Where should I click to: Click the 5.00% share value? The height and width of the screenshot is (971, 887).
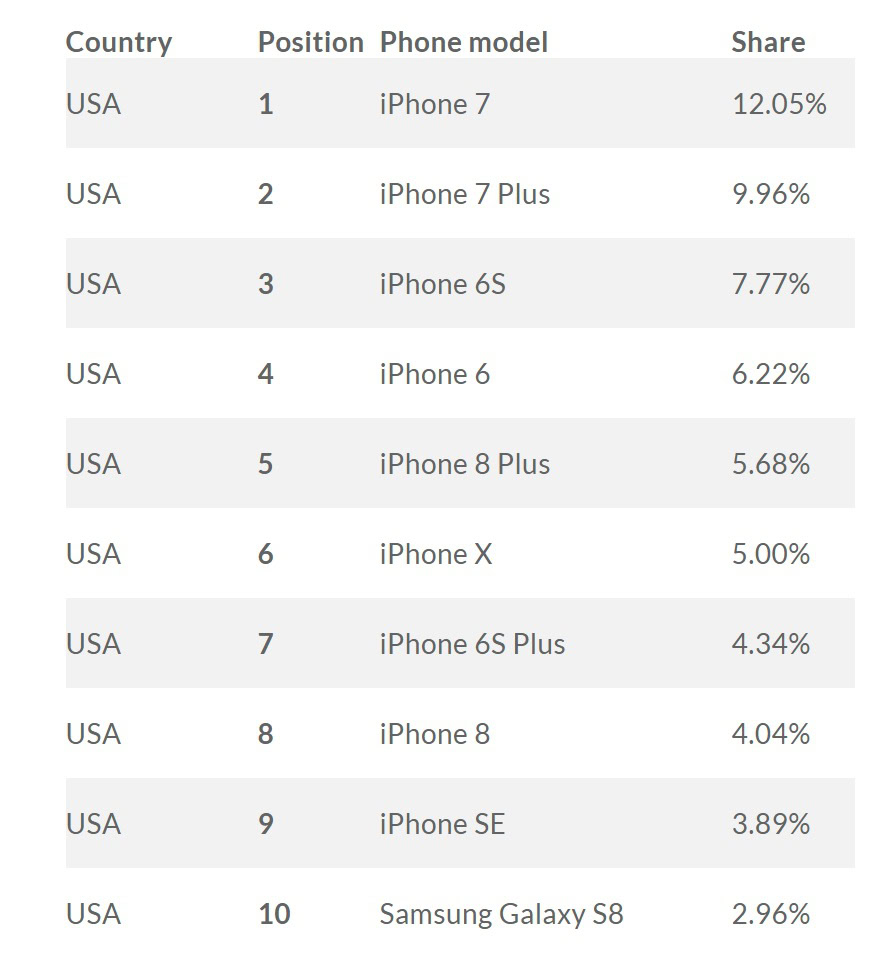(770, 554)
